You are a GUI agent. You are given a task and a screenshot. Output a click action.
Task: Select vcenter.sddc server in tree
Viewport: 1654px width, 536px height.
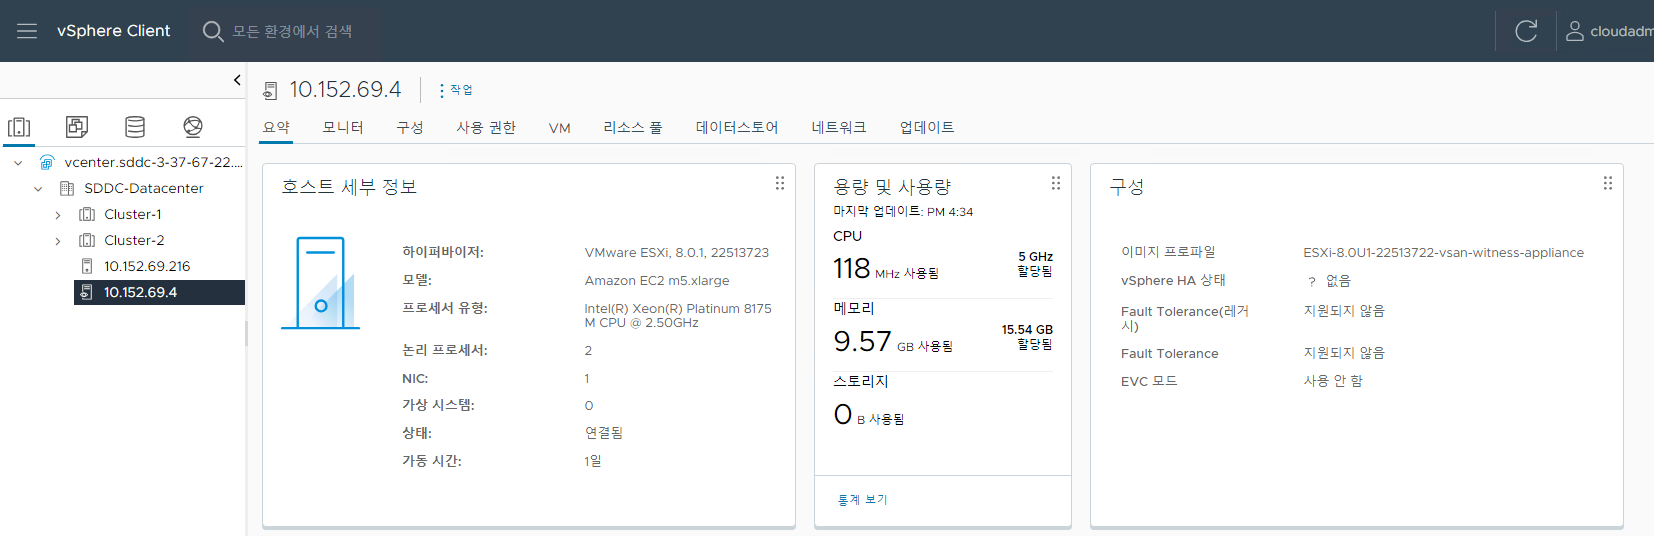[154, 162]
